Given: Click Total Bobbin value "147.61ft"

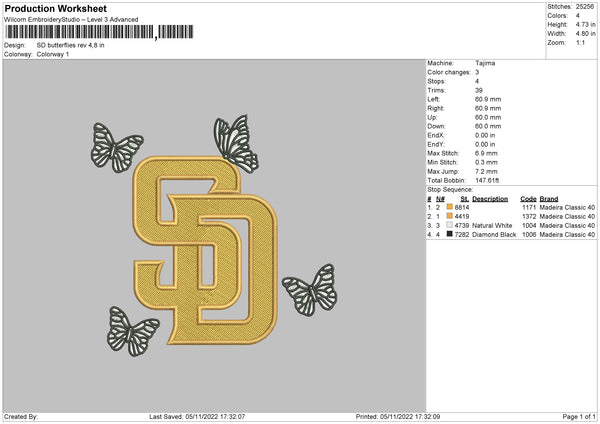Looking at the screenshot, I should pos(487,180).
